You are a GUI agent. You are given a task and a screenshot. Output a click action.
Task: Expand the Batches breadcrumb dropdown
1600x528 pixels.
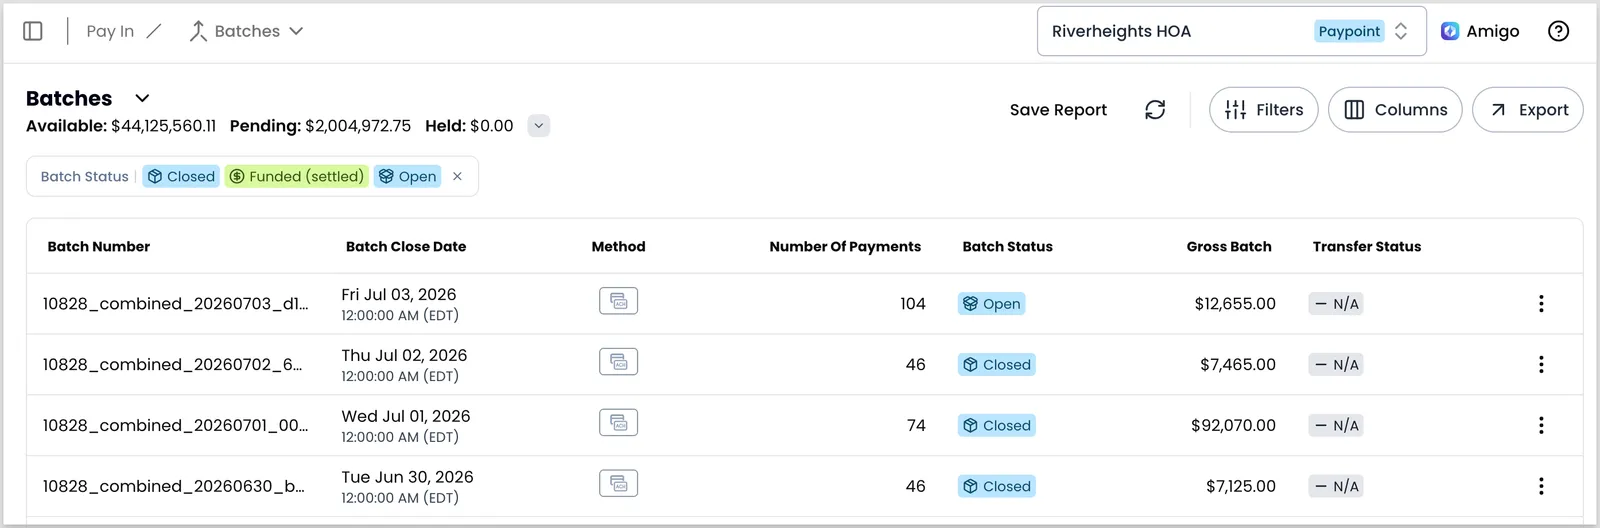[x=297, y=31]
